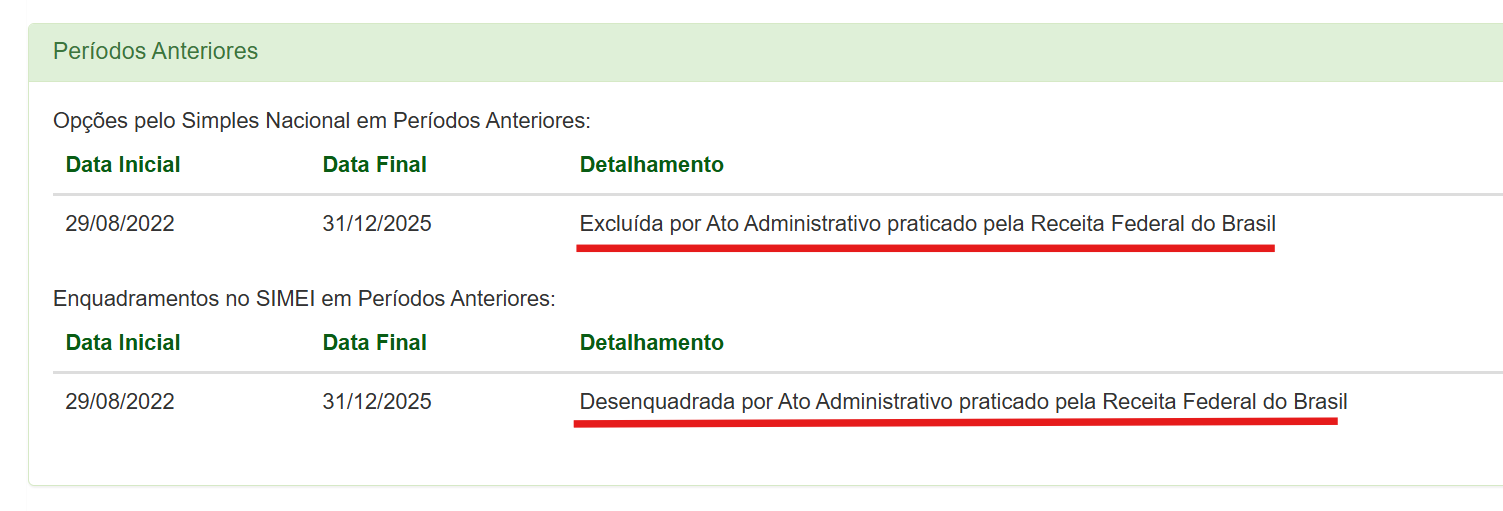The height and width of the screenshot is (511, 1503).
Task: Click Data Final header in SIMEI table
Action: 375,343
